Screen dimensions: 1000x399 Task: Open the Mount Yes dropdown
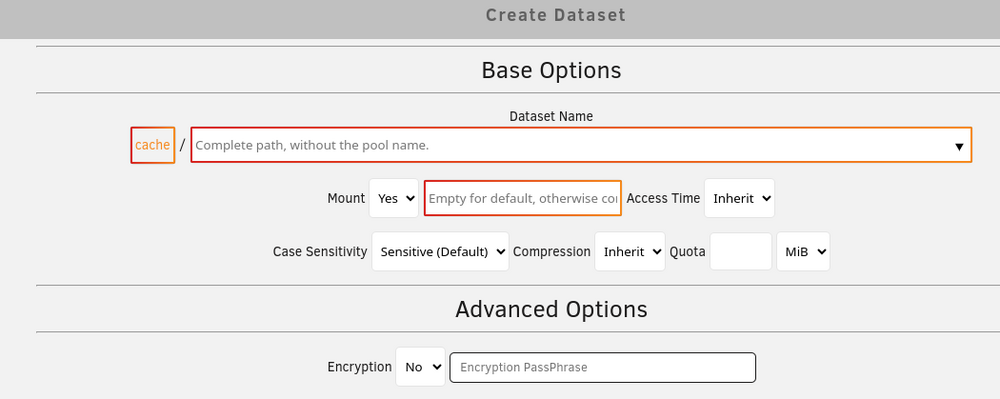click(393, 198)
